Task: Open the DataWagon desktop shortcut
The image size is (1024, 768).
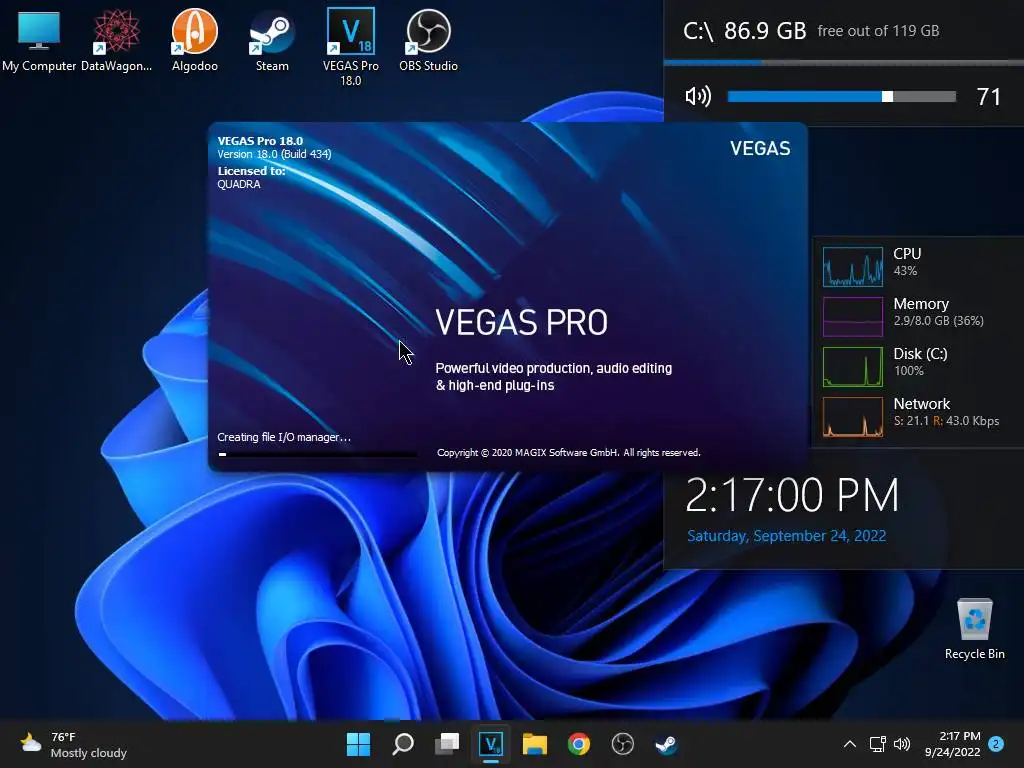Action: [116, 40]
